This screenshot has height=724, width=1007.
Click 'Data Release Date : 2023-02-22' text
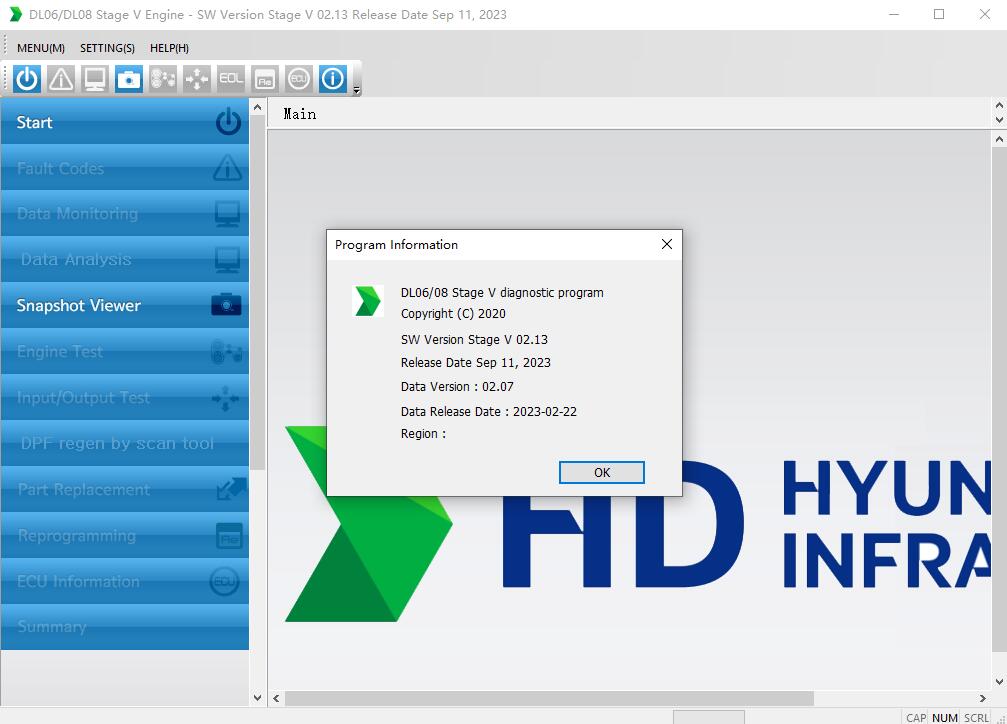coord(489,411)
